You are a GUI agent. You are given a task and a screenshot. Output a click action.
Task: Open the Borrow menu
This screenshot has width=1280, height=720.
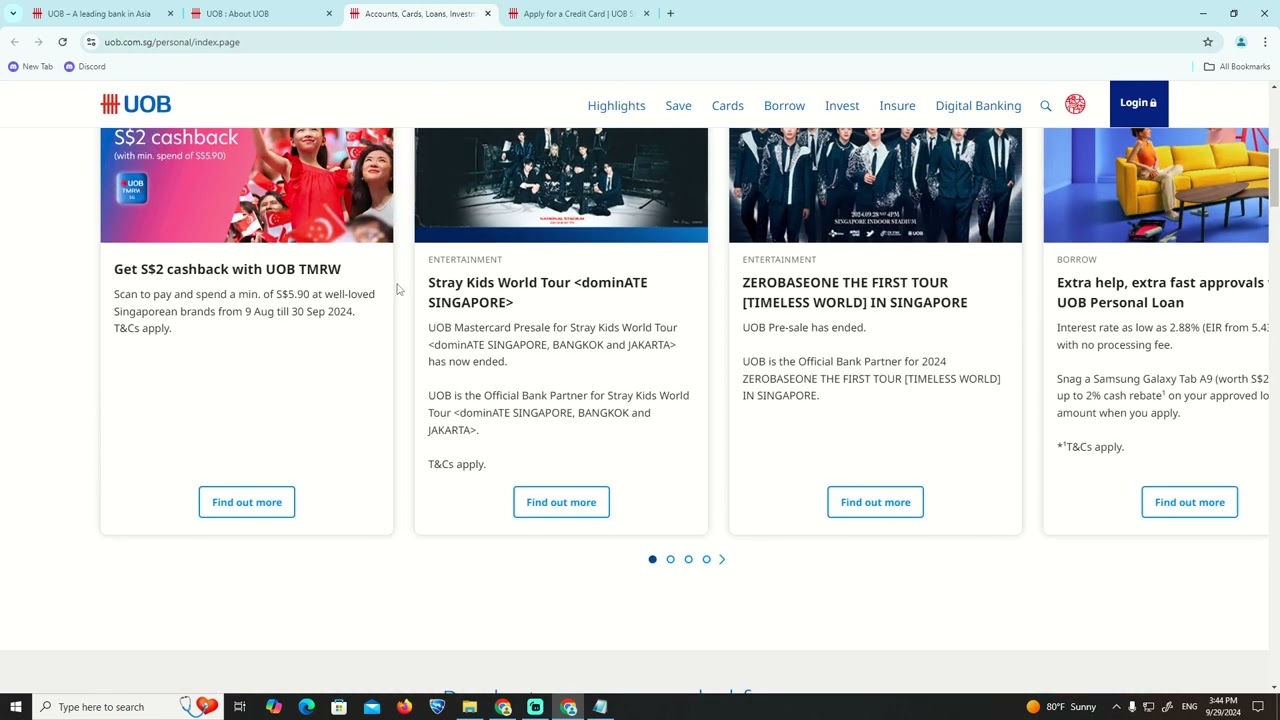tap(784, 105)
